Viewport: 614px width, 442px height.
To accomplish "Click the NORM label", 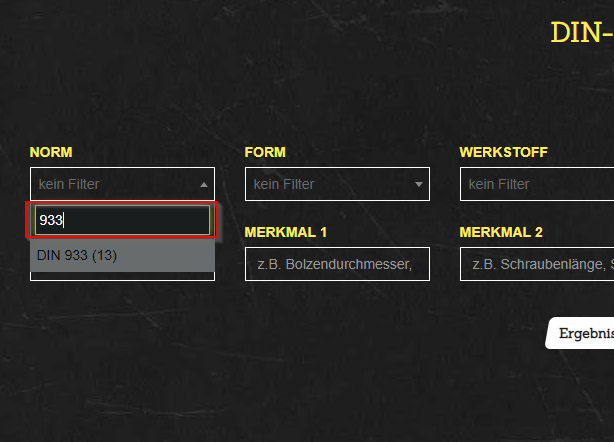I will point(51,152).
